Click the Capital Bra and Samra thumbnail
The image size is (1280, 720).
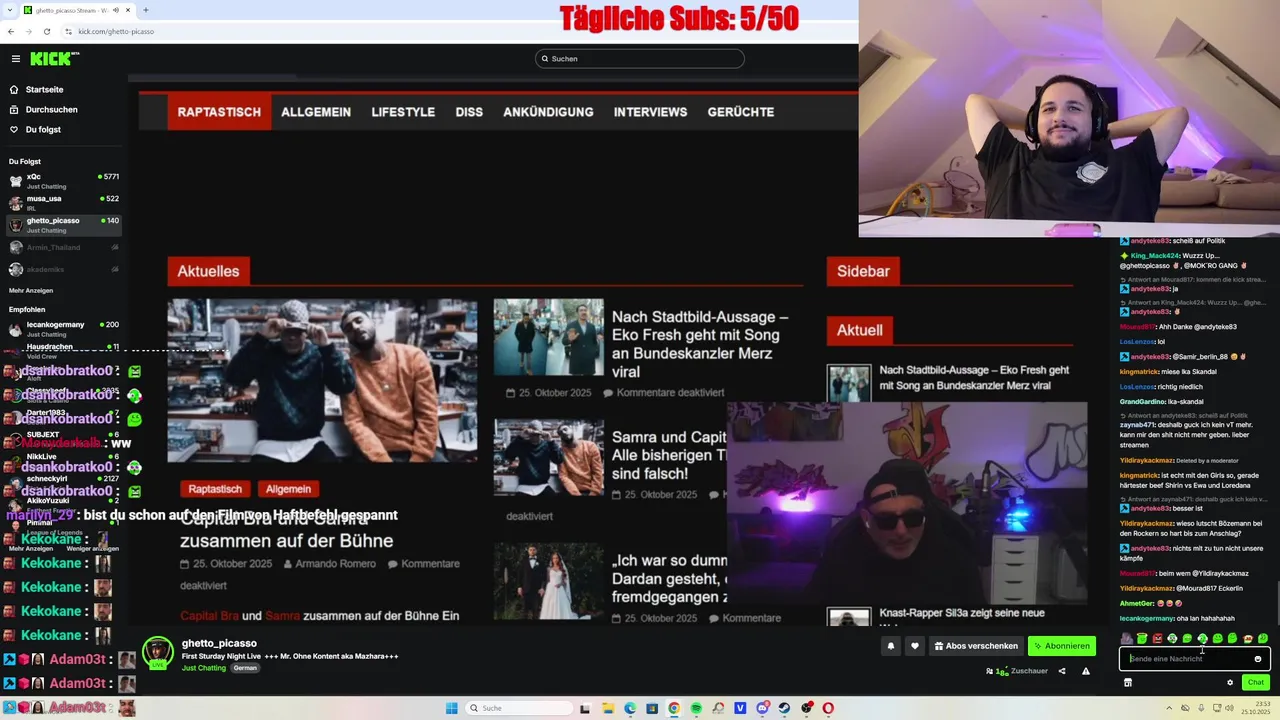tap(322, 380)
